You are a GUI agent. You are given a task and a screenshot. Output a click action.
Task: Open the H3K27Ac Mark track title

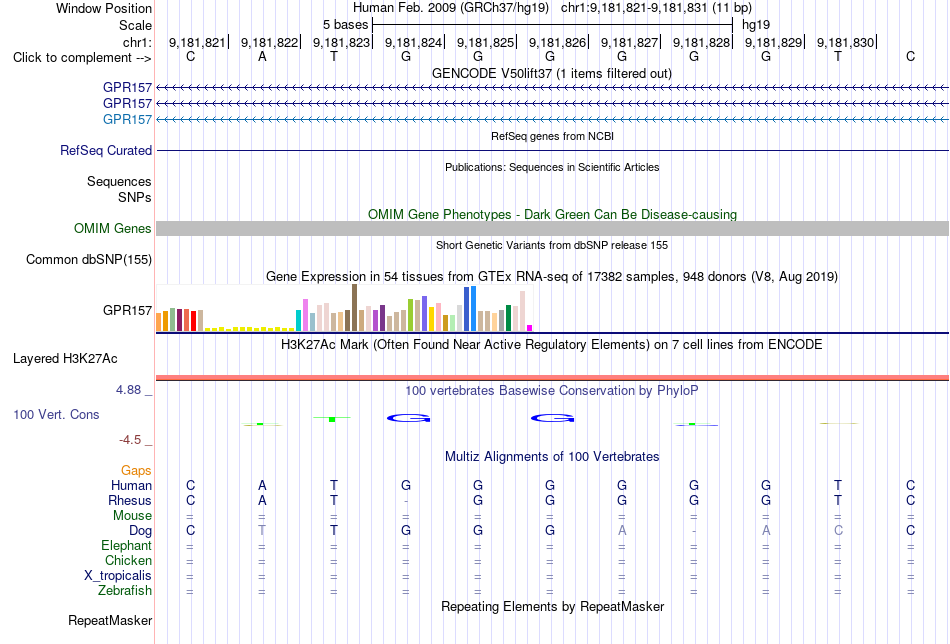(552, 345)
